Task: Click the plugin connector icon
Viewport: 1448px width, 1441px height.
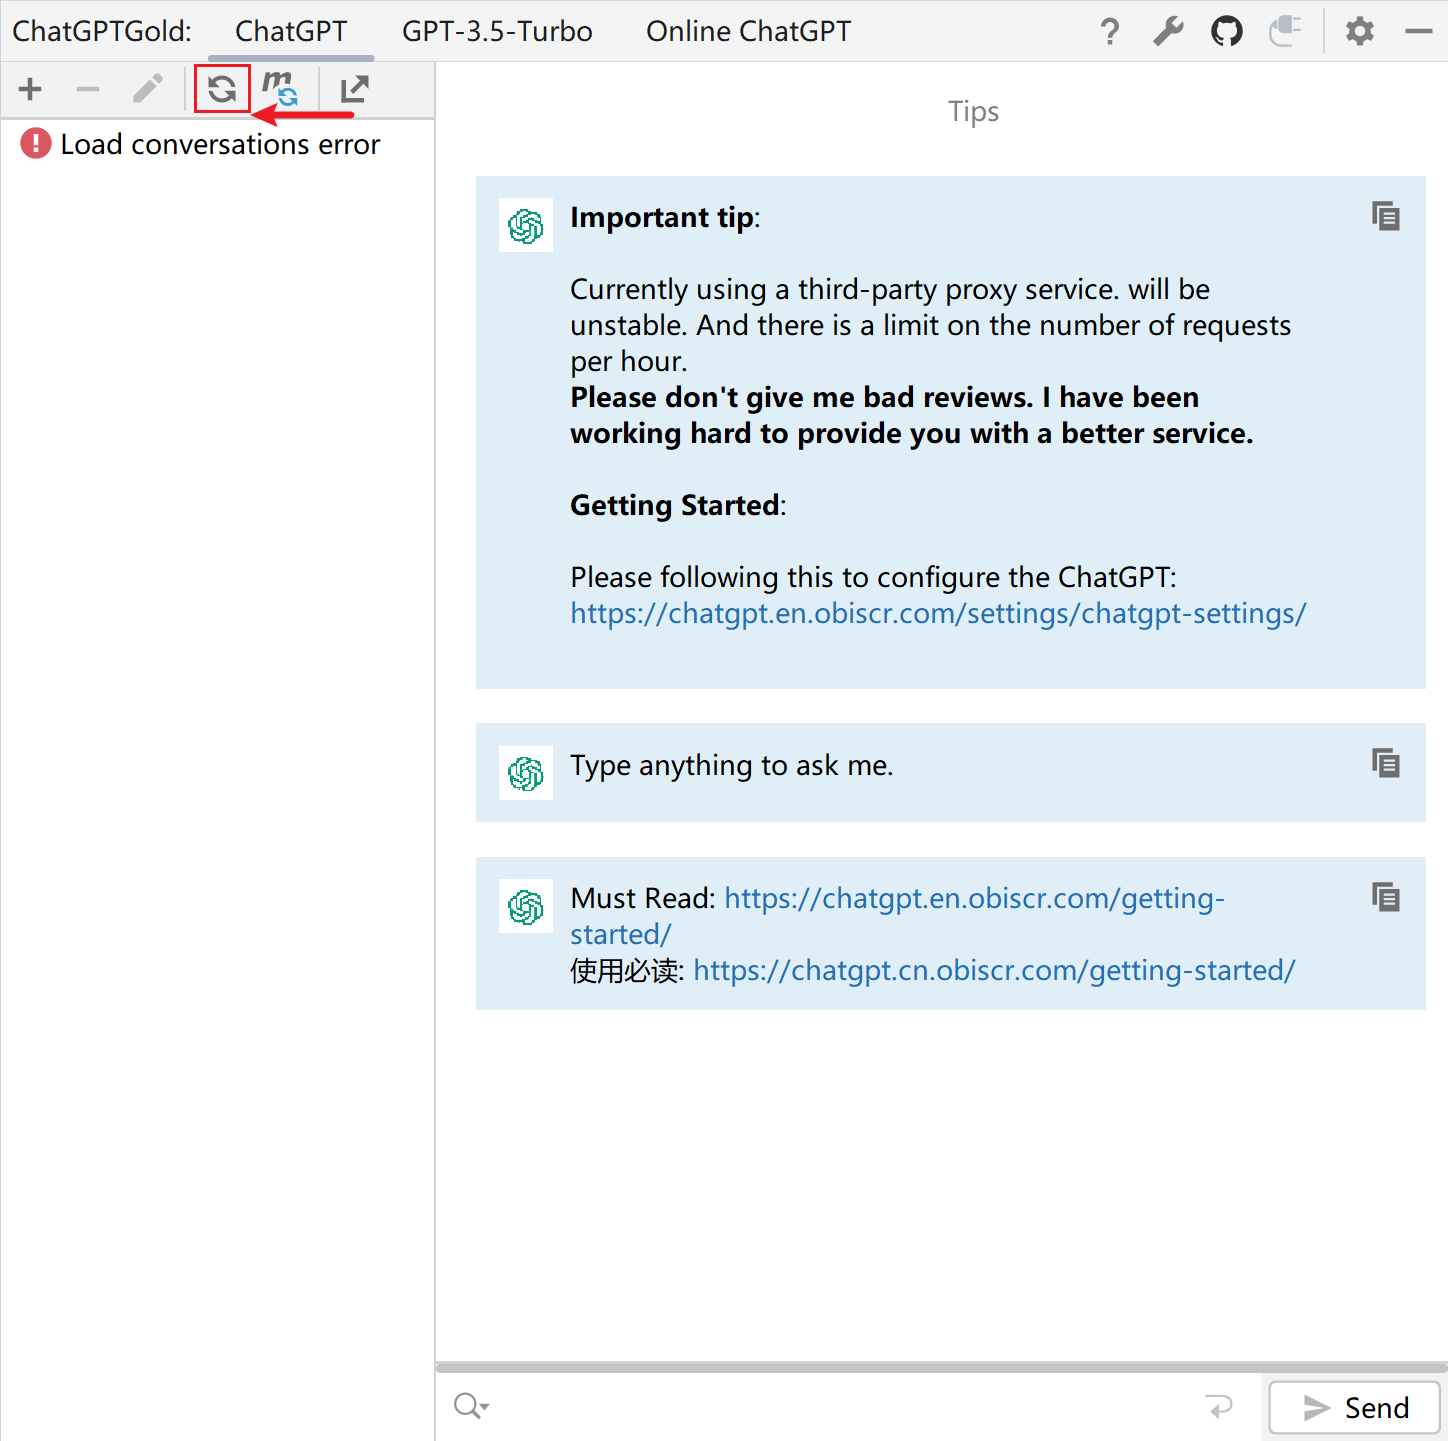Action: pyautogui.click(x=1285, y=32)
